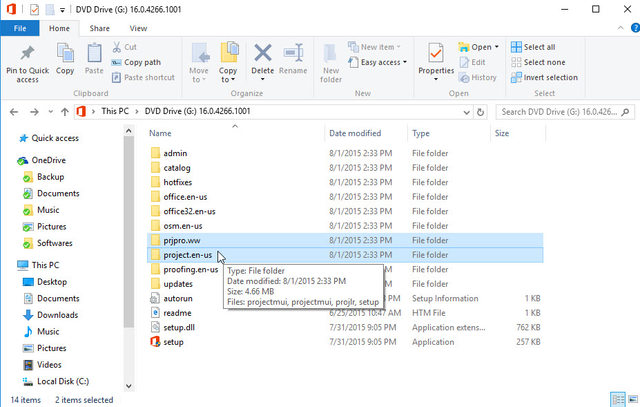640x407 pixels.
Task: Expand address bar history dropdown
Action: 467,112
